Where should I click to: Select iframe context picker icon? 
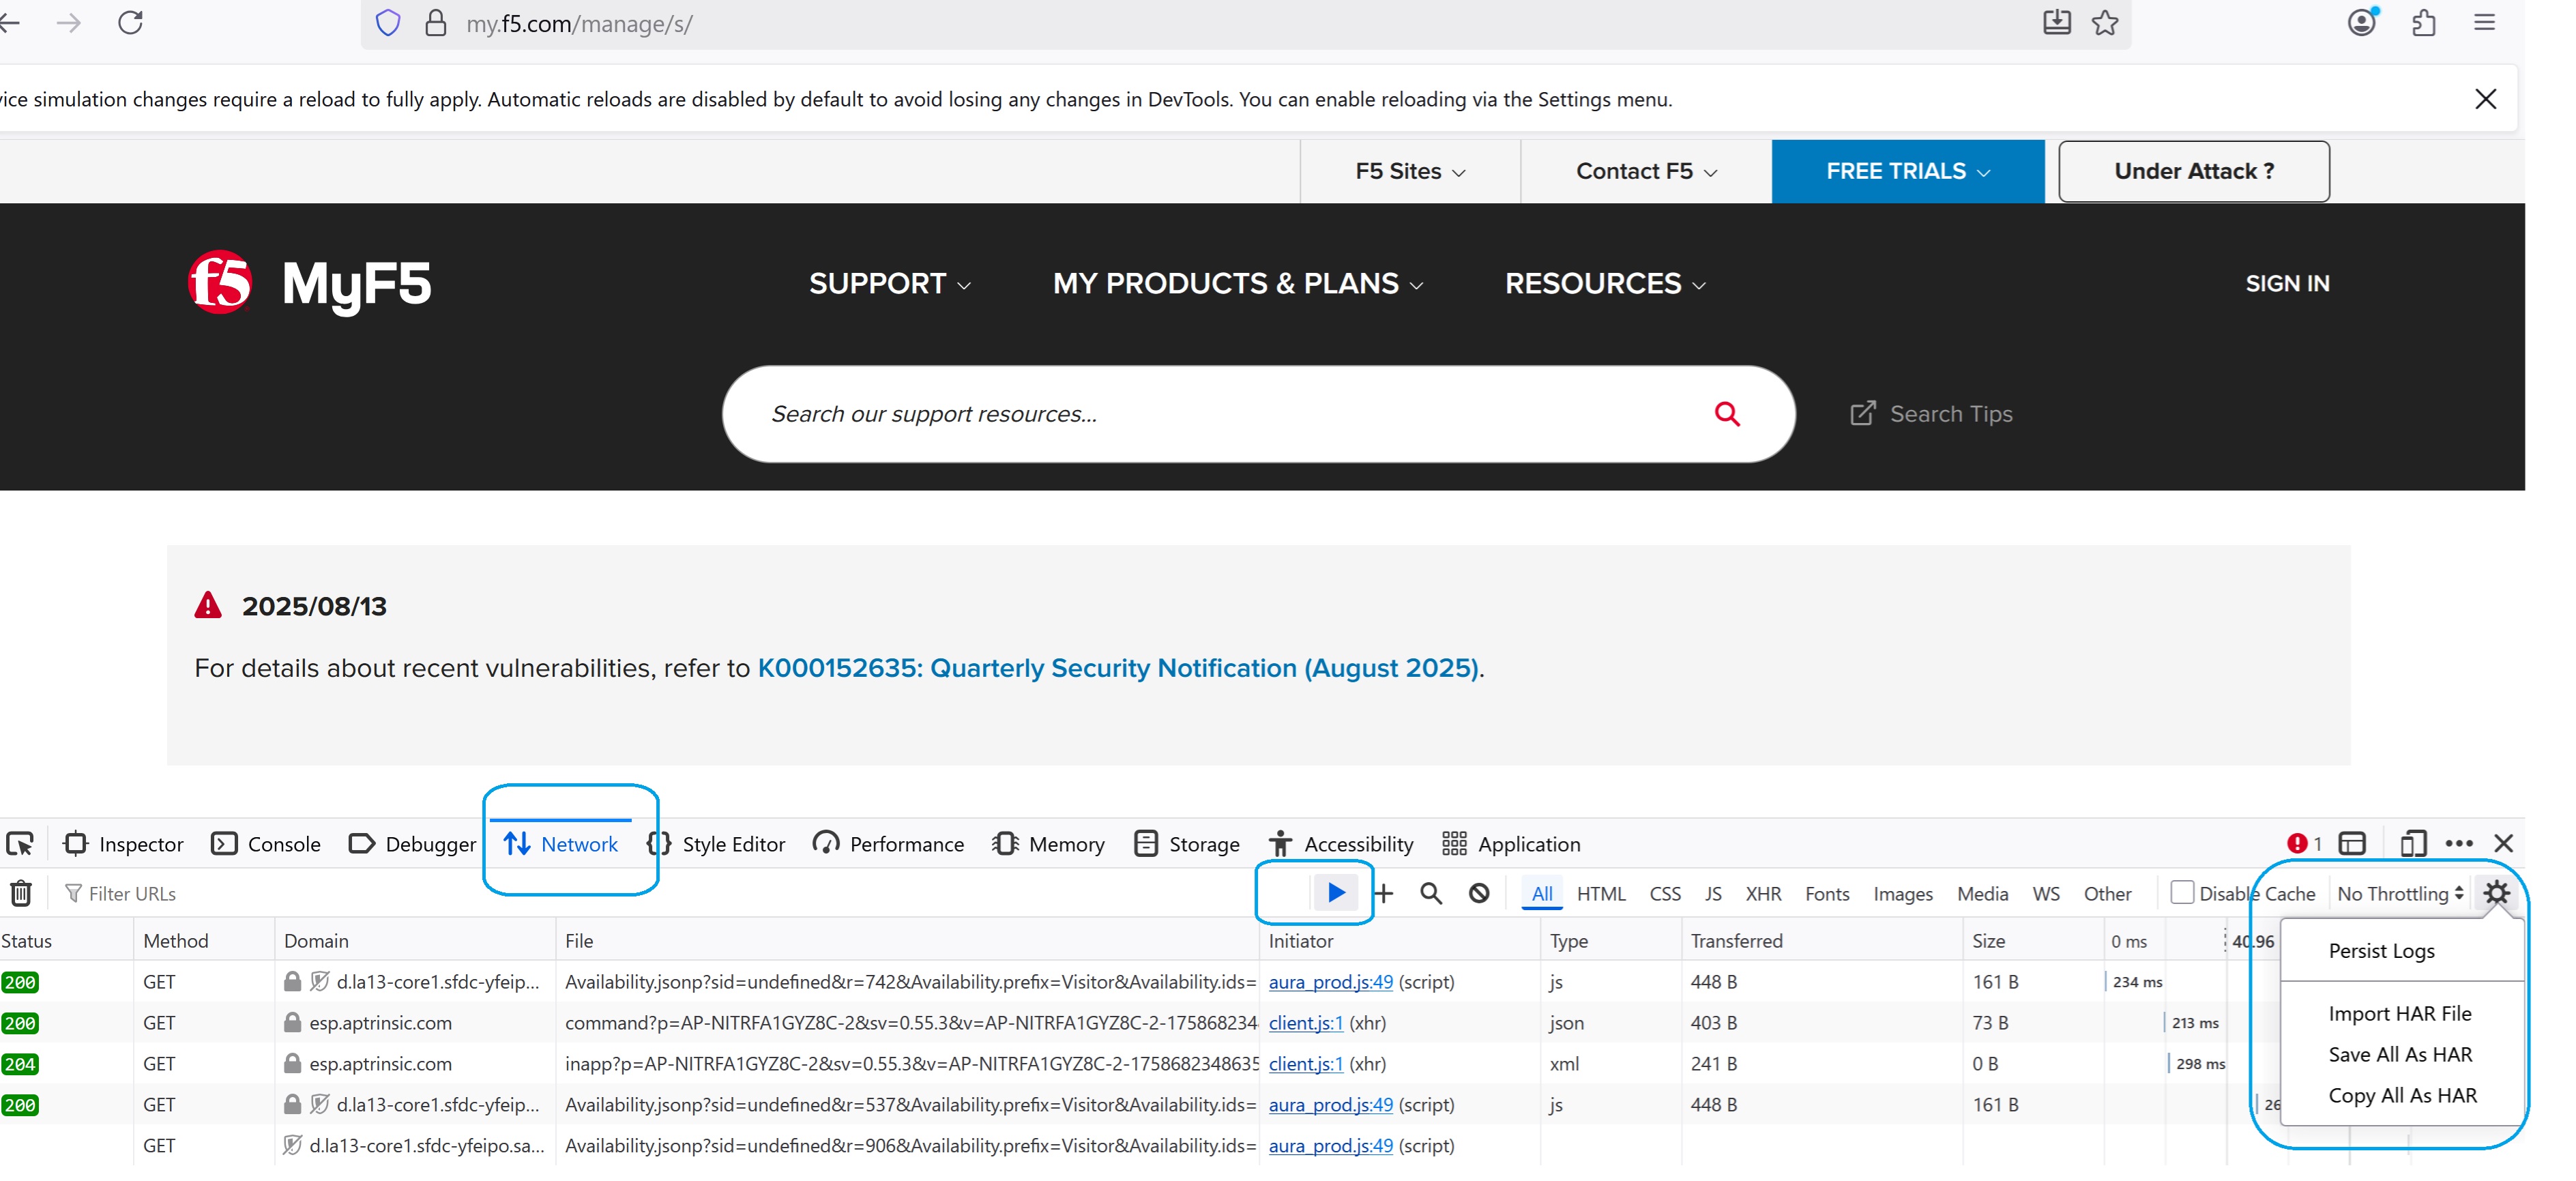(2353, 844)
